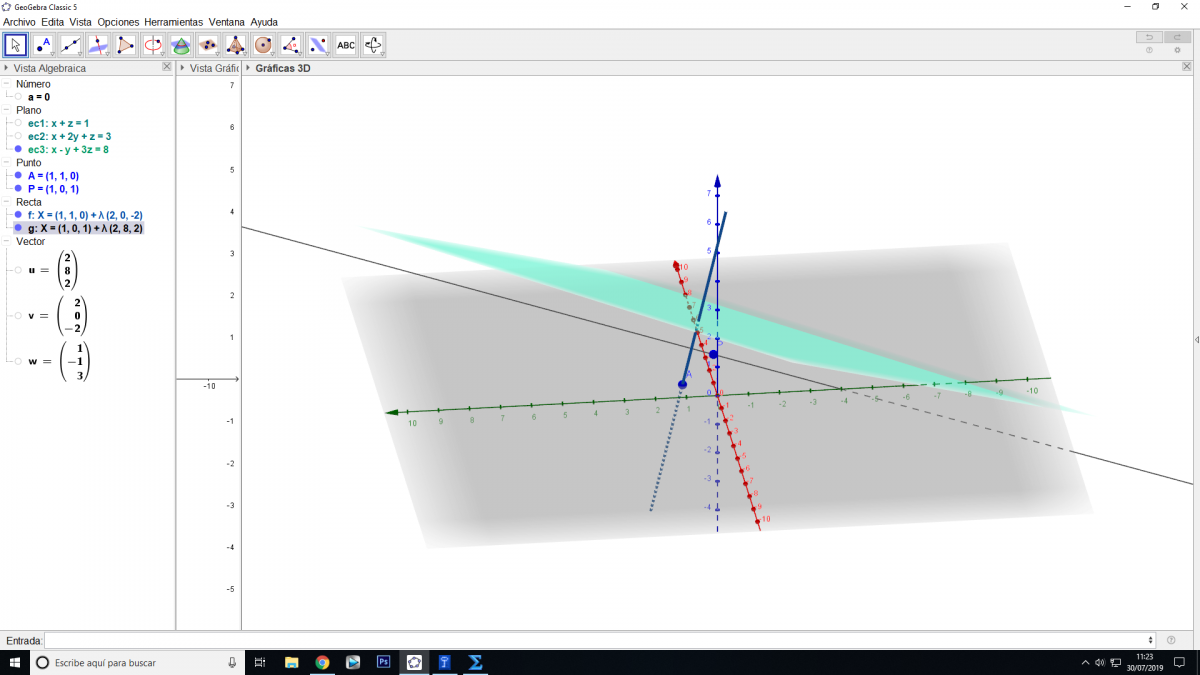Toggle visibility of point A

(x=18, y=175)
